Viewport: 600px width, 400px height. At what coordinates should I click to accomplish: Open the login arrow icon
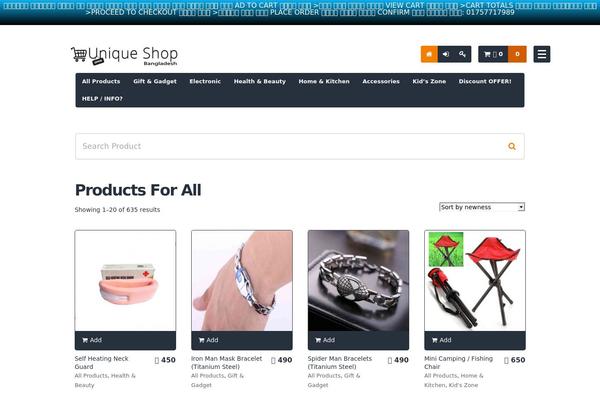click(x=446, y=54)
